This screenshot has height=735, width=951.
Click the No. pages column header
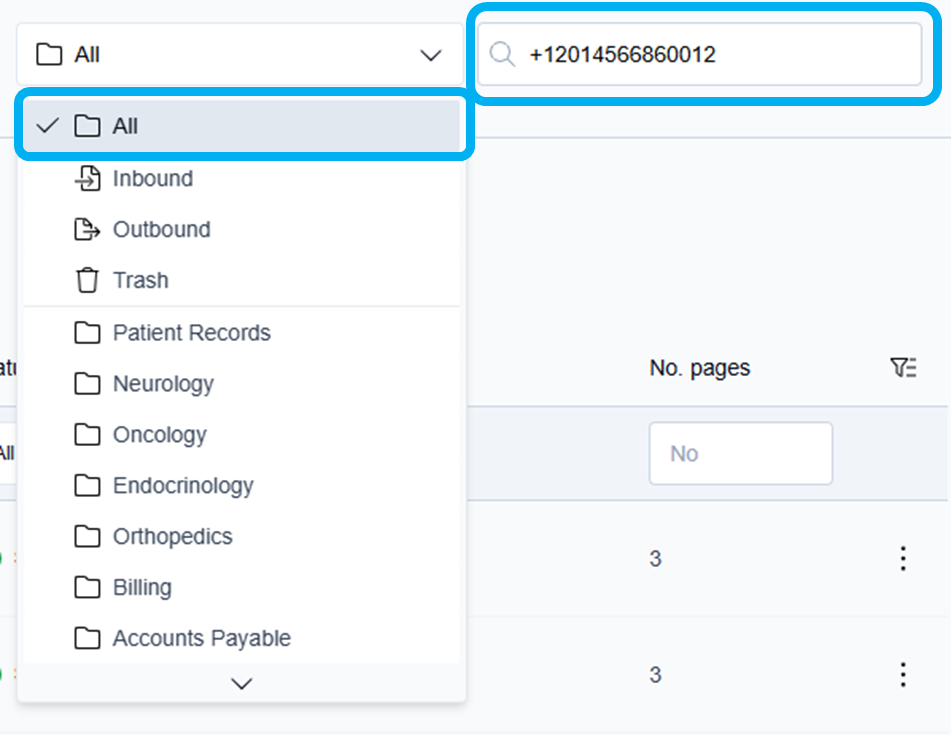click(x=699, y=368)
